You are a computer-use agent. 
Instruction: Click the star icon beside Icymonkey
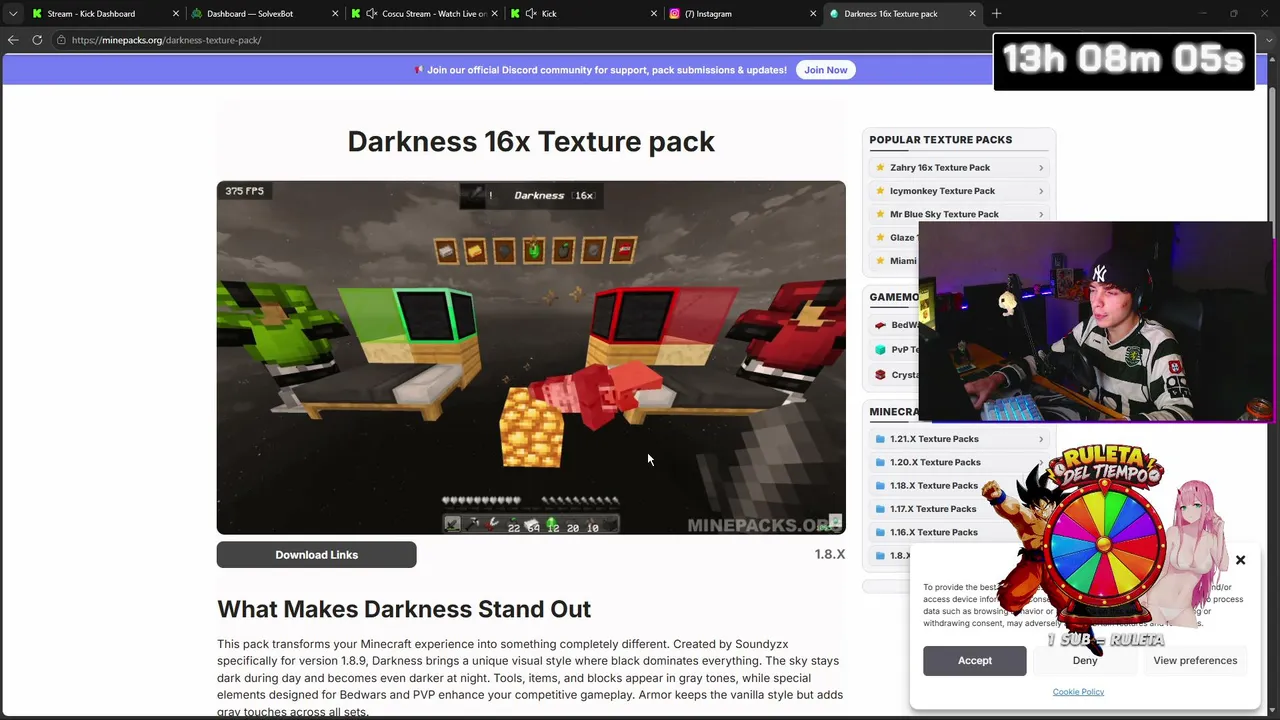[880, 191]
